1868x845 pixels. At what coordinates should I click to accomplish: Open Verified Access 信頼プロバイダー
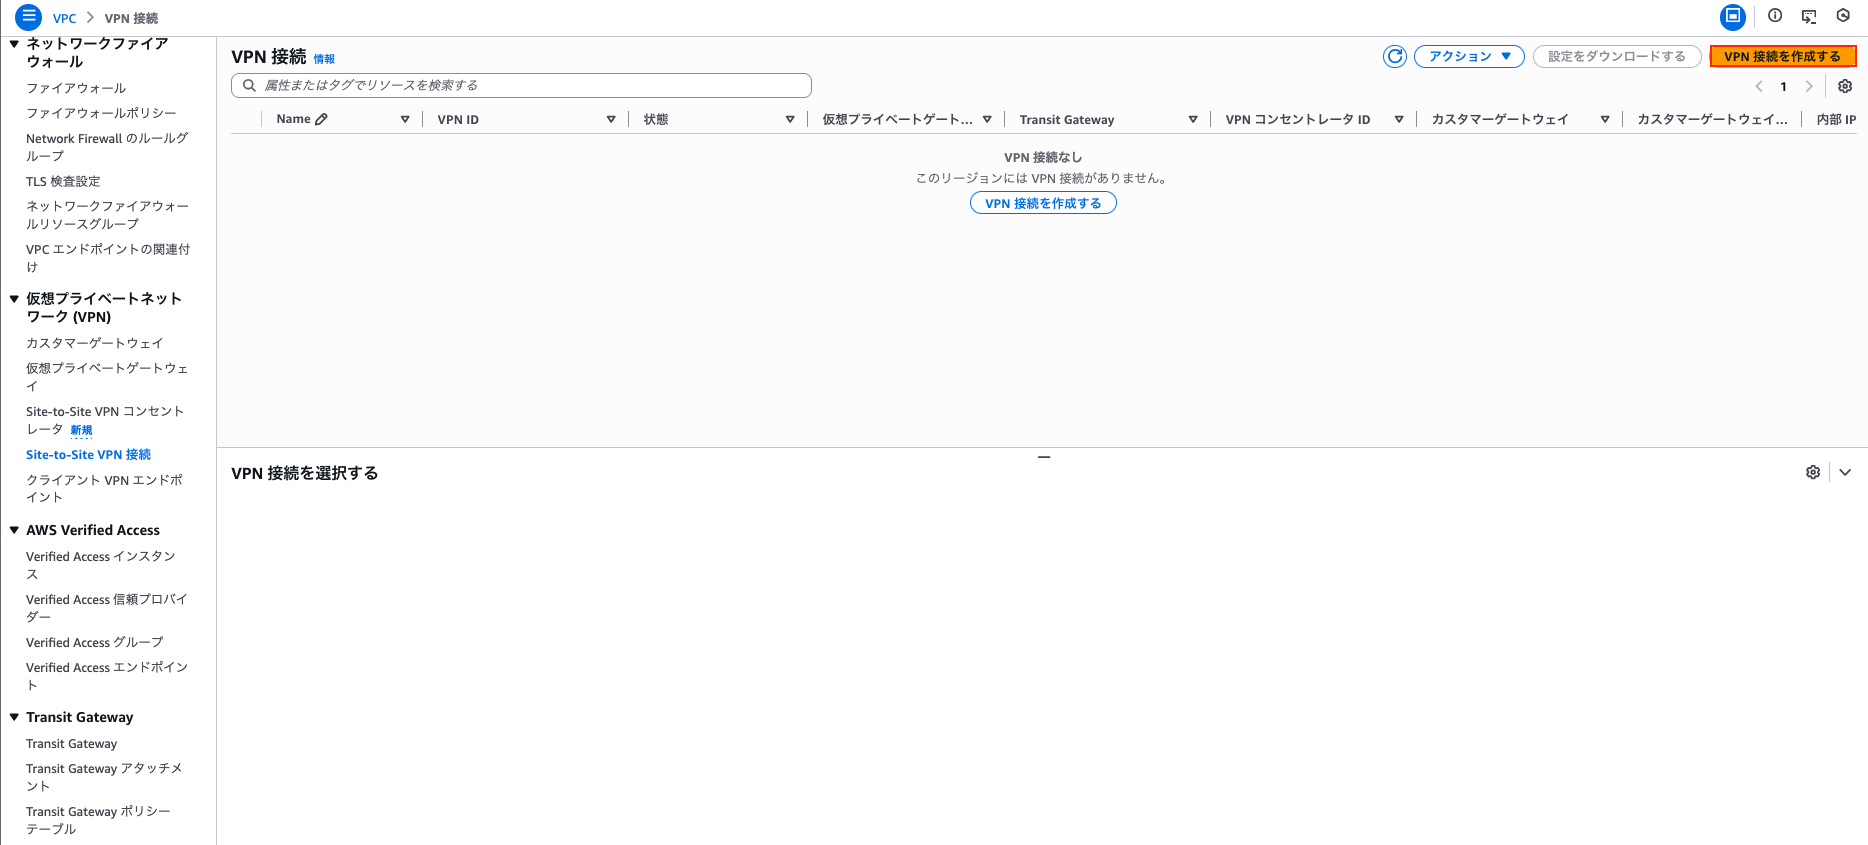(x=106, y=608)
